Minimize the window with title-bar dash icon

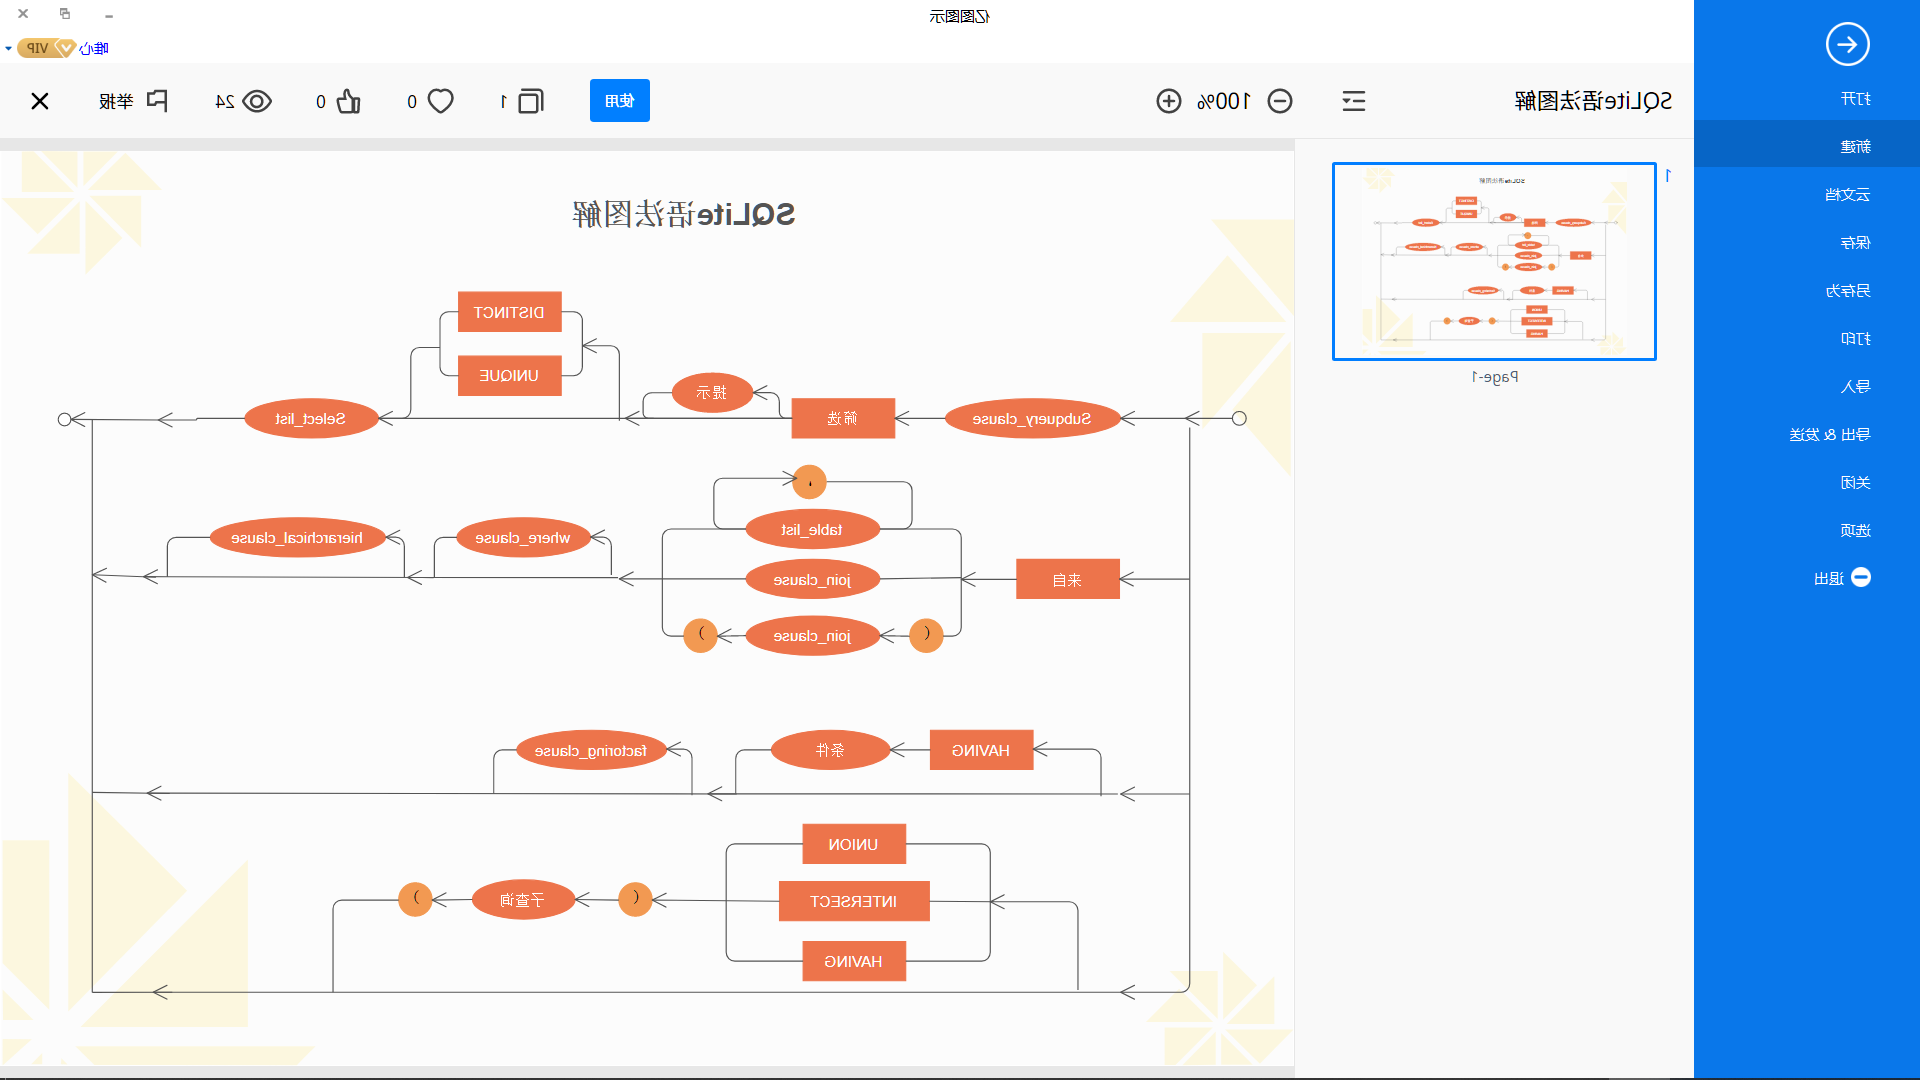coord(109,16)
